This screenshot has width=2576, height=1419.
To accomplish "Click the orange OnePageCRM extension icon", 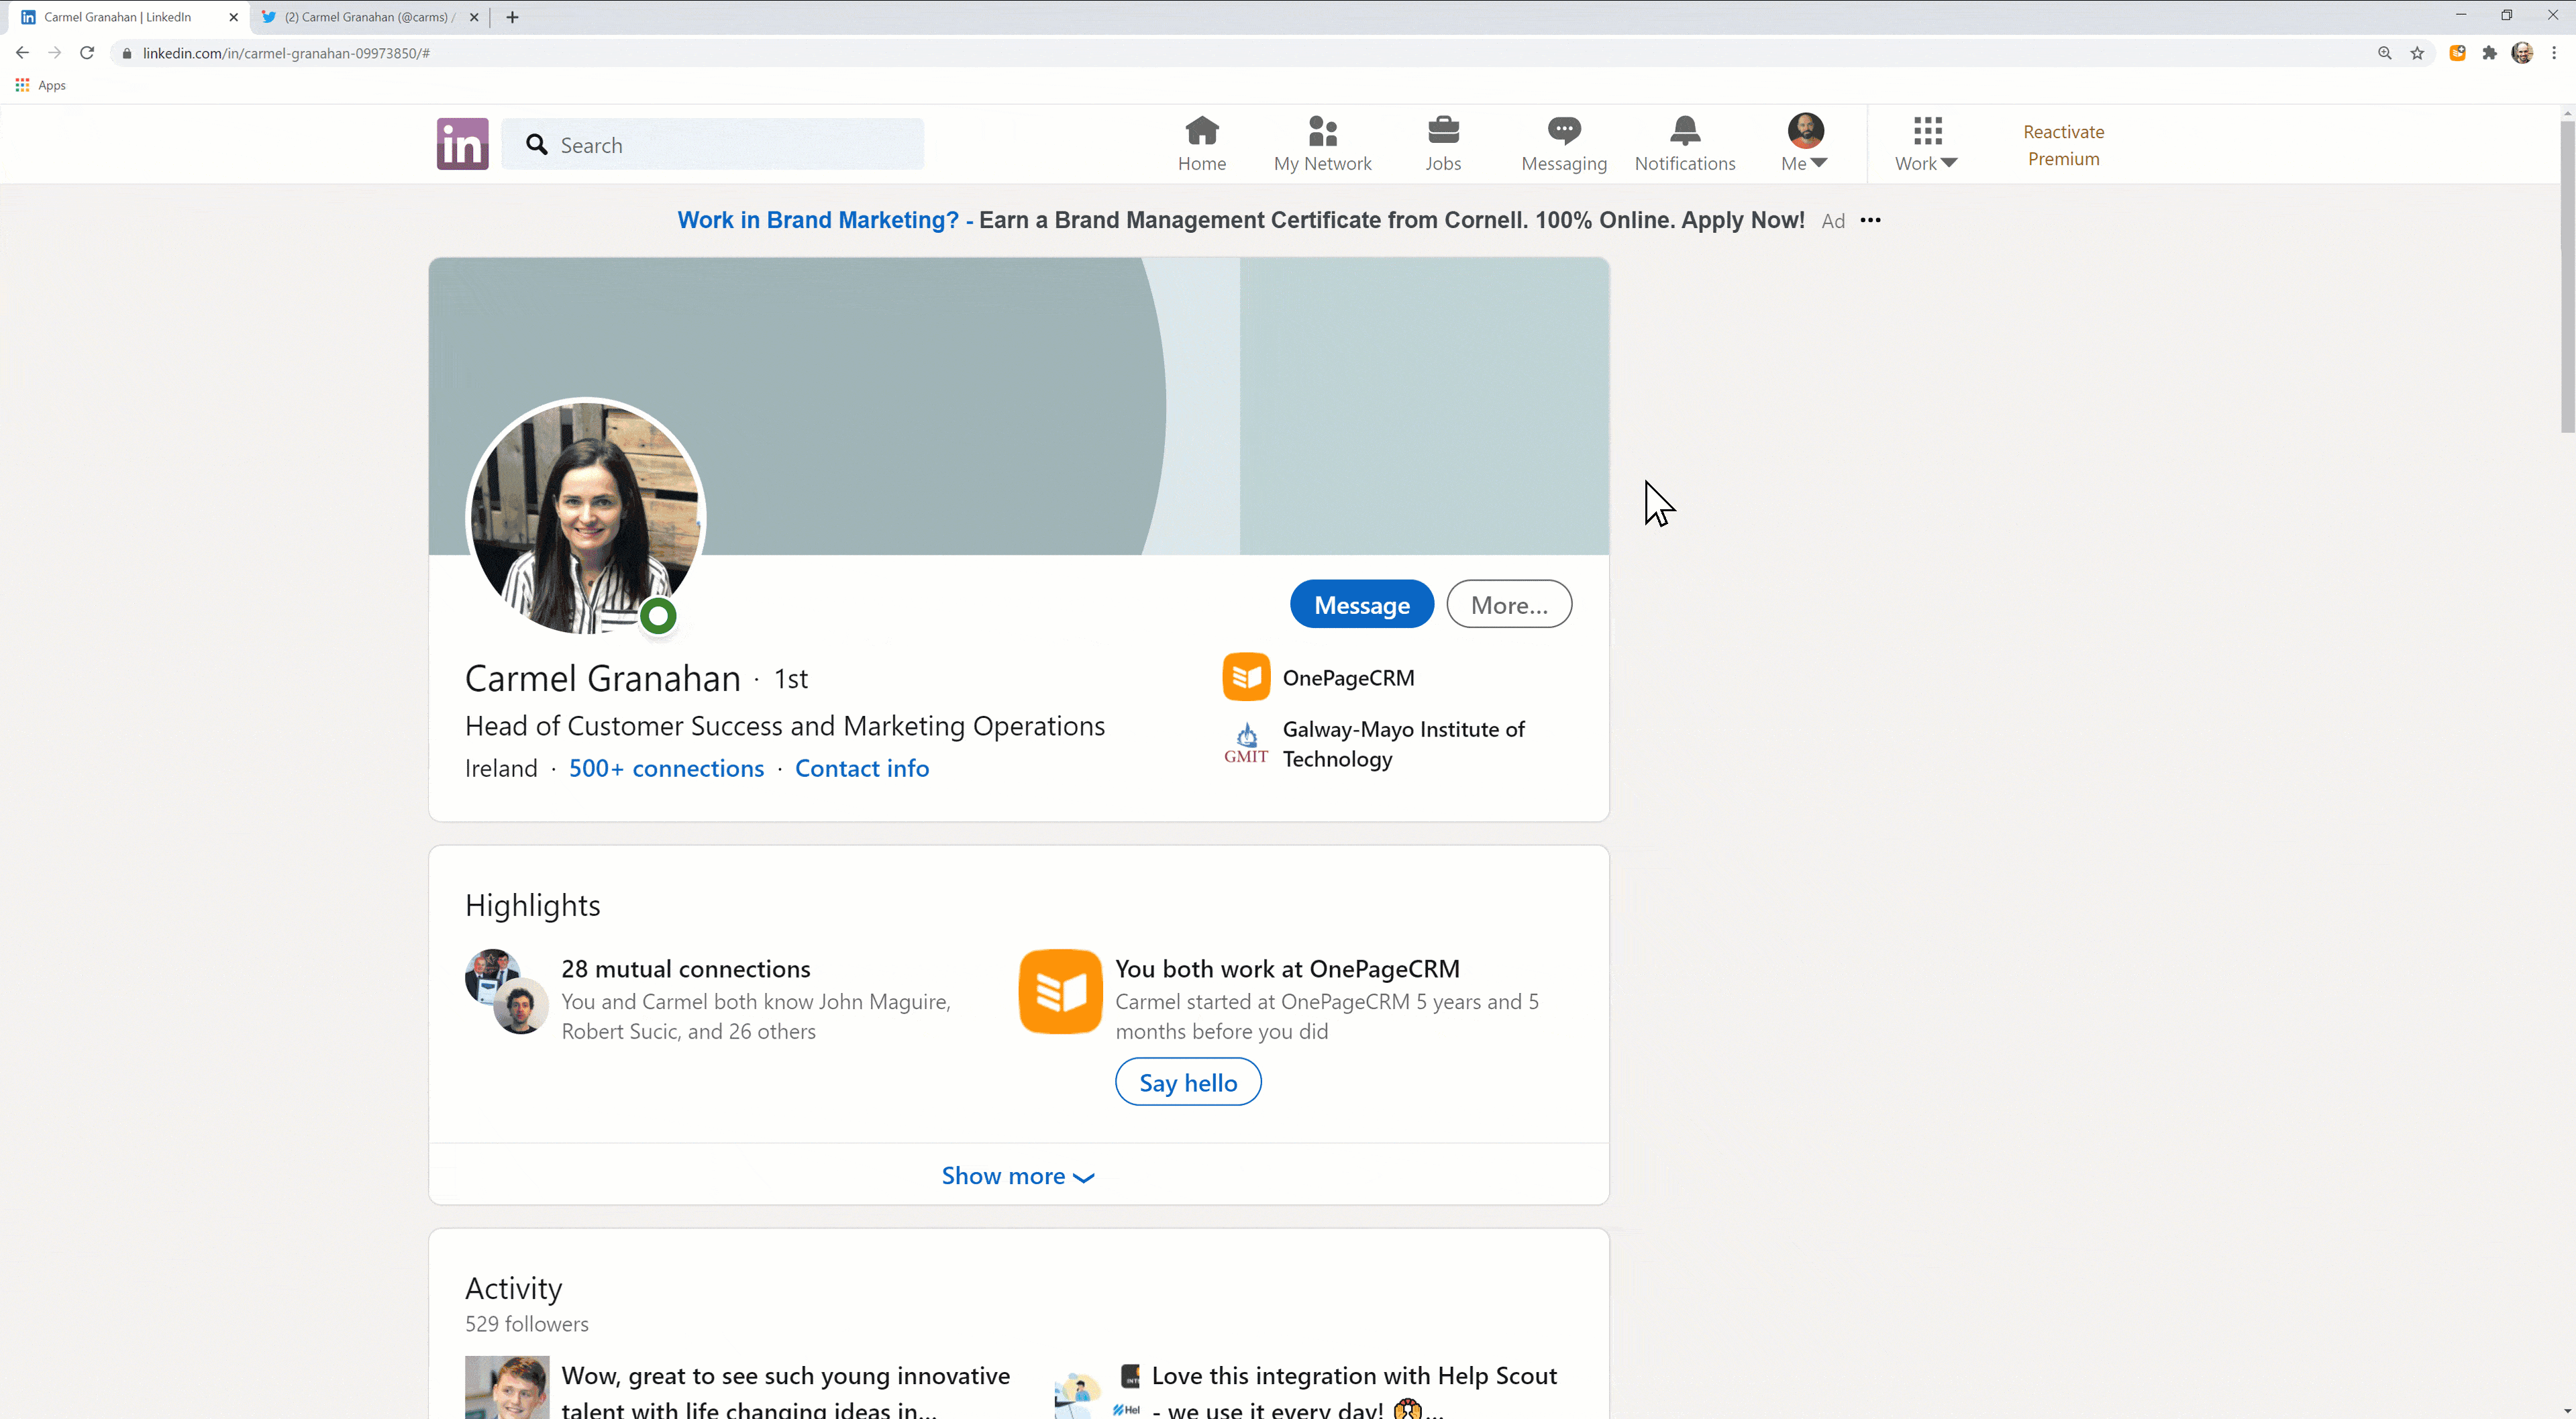I will [x=2457, y=53].
